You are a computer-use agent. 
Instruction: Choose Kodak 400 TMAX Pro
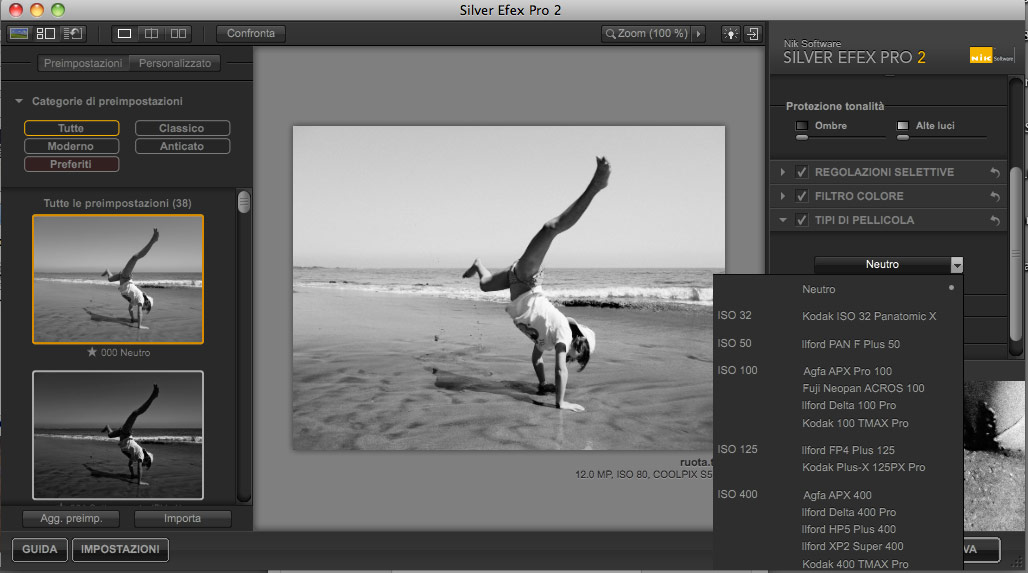855,564
